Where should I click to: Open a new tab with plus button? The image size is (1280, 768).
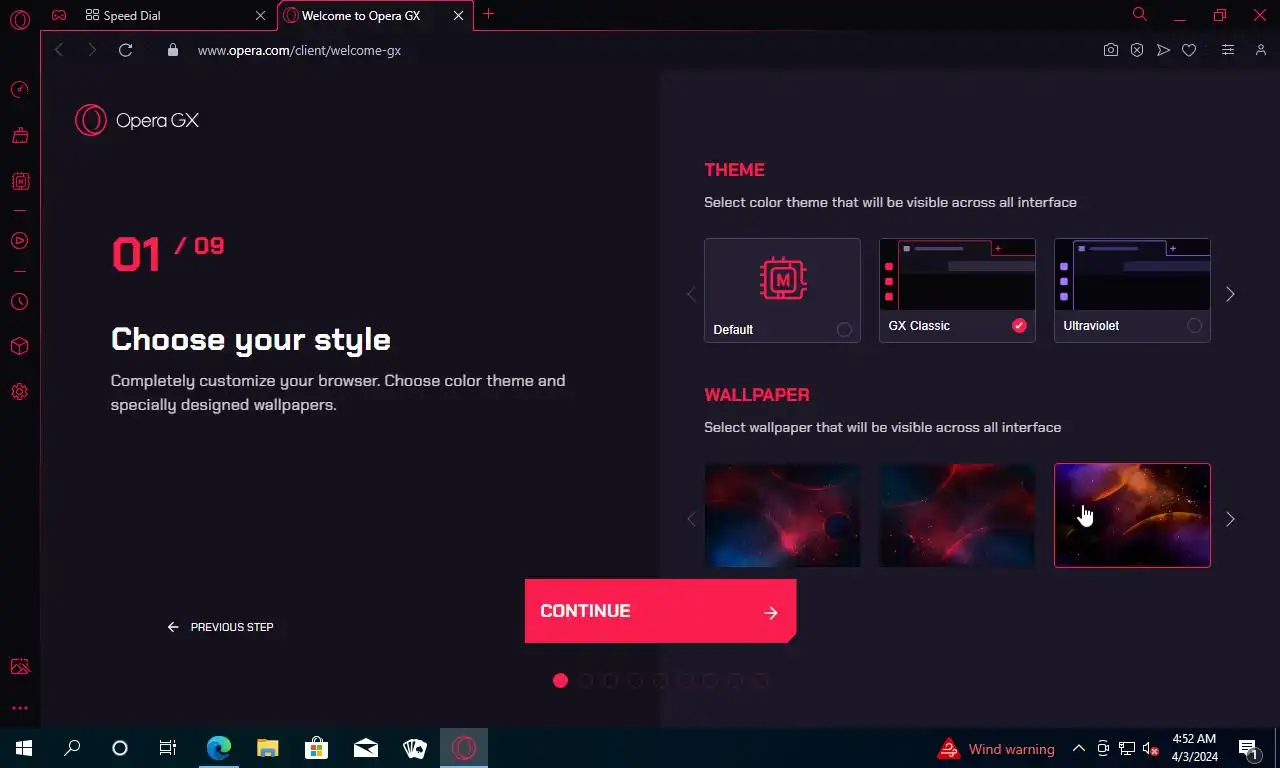point(488,14)
